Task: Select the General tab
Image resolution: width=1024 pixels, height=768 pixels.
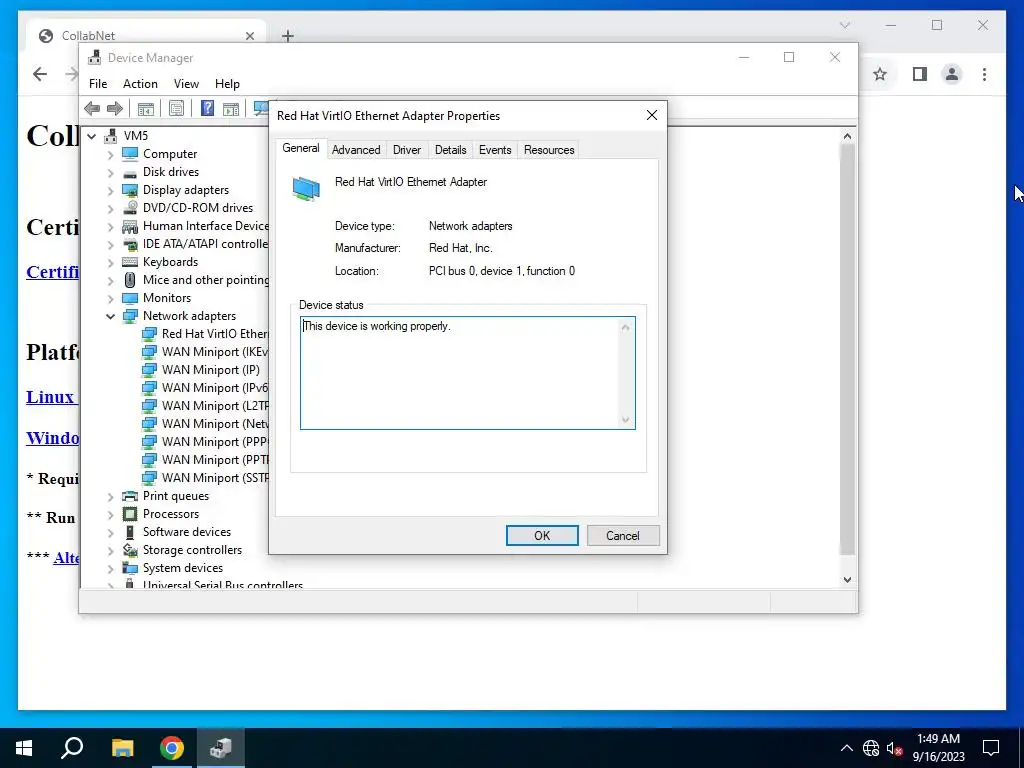Action: coord(301,148)
